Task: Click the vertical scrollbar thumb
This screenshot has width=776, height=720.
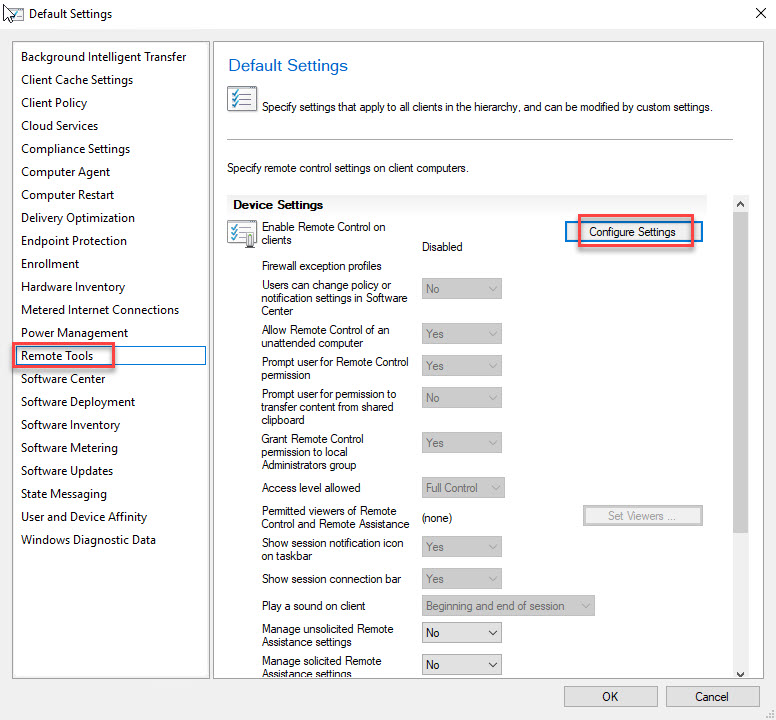Action: pos(740,370)
